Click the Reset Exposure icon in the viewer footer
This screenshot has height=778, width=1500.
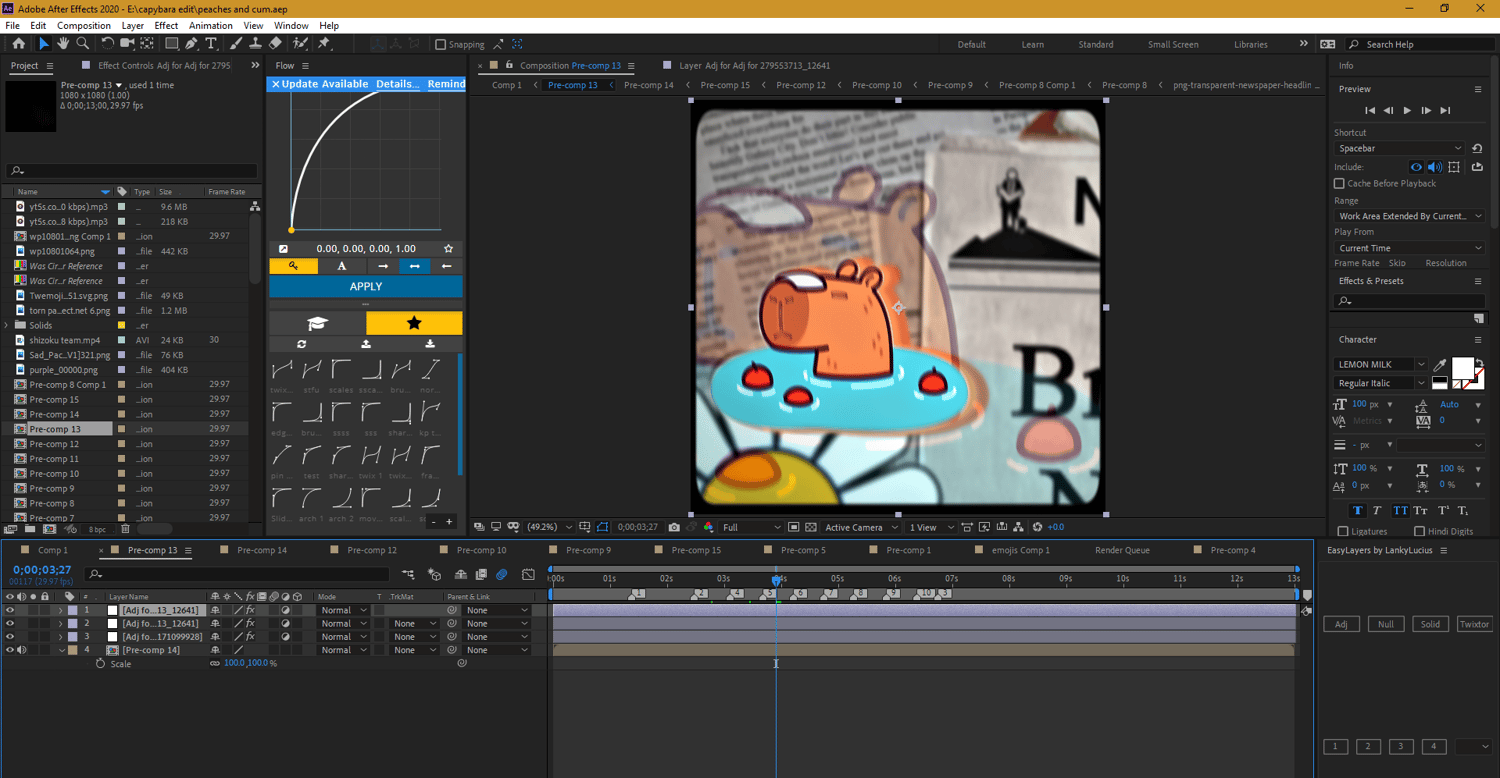(x=1037, y=527)
